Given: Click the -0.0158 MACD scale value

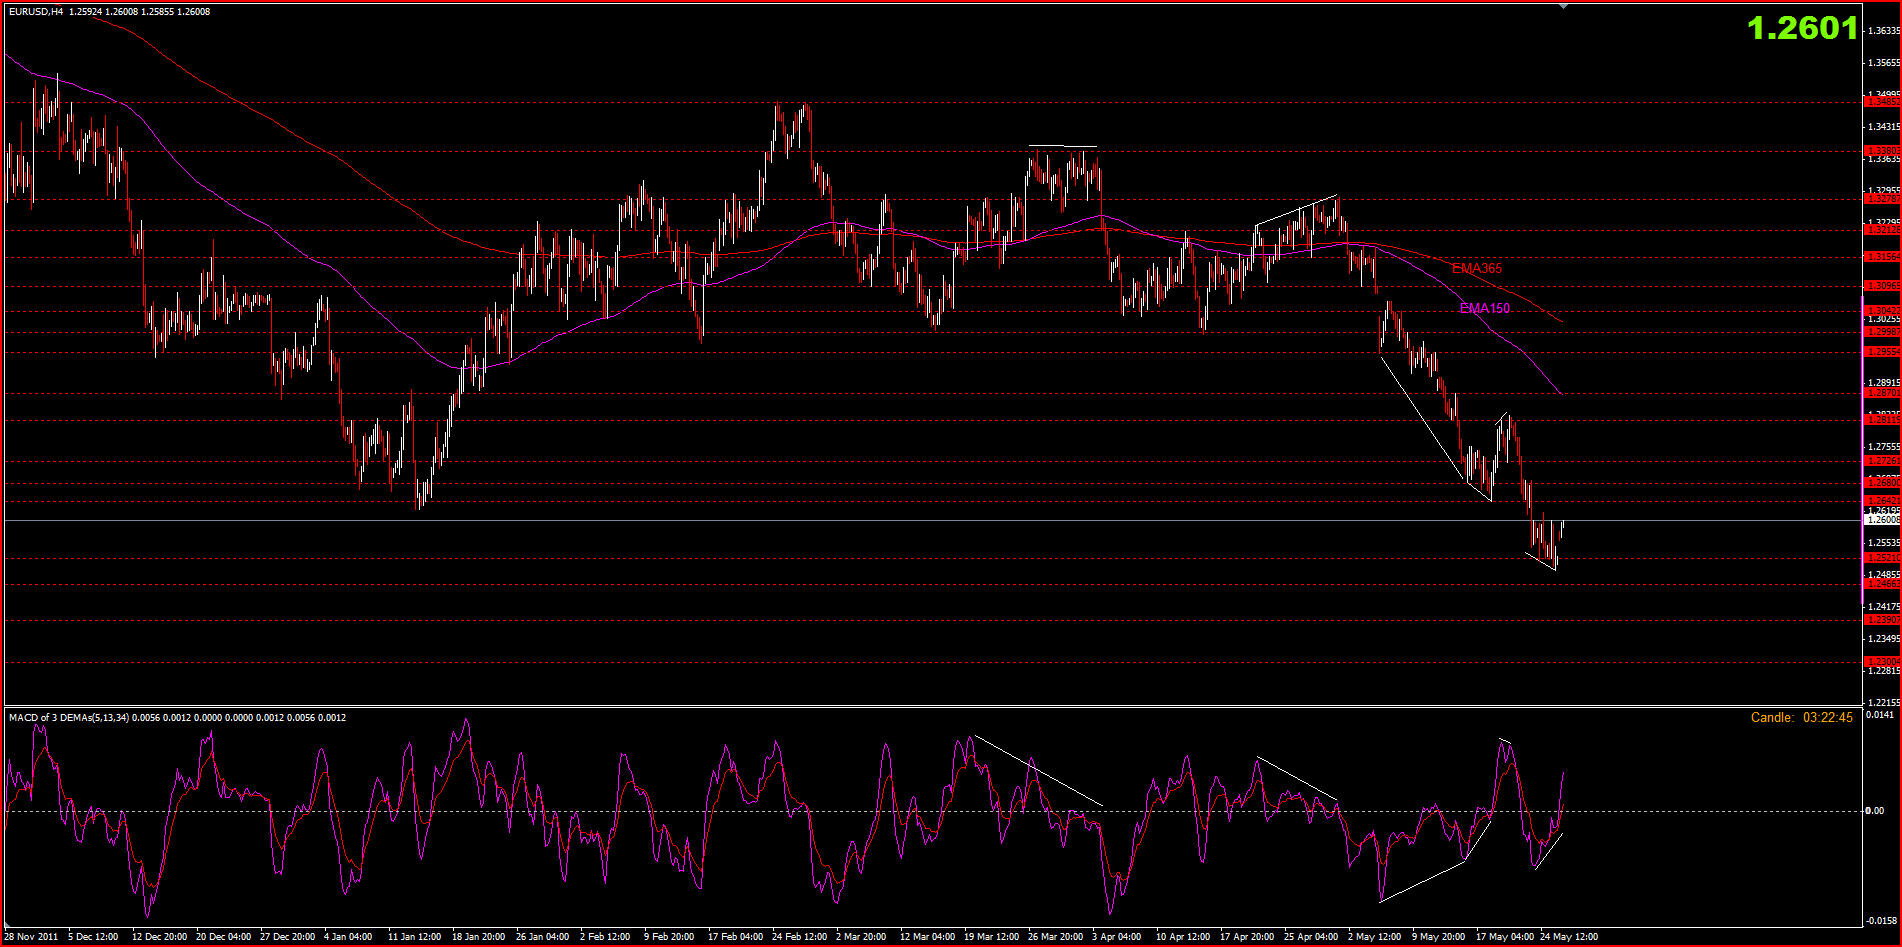Looking at the screenshot, I should [x=1881, y=920].
